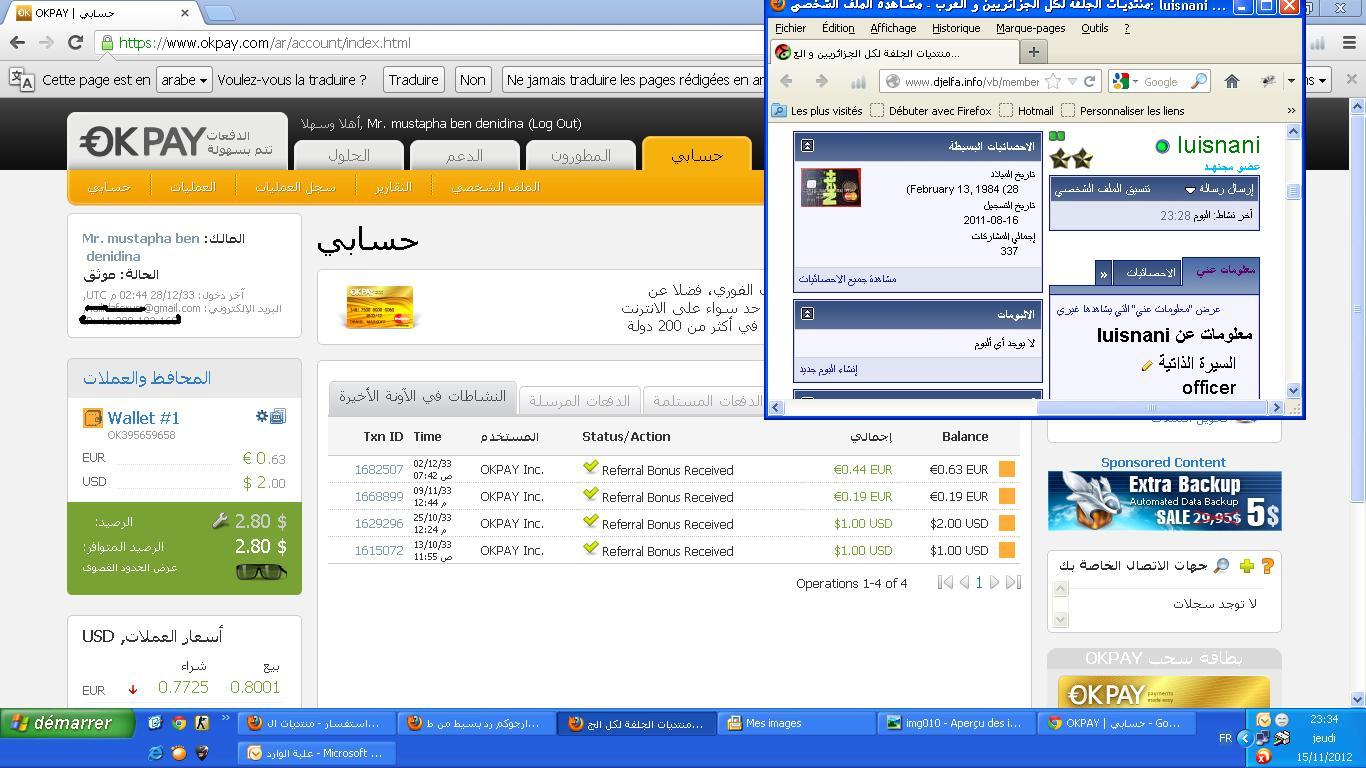Open new tab in Firefox window
Image resolution: width=1366 pixels, height=768 pixels.
point(1034,52)
